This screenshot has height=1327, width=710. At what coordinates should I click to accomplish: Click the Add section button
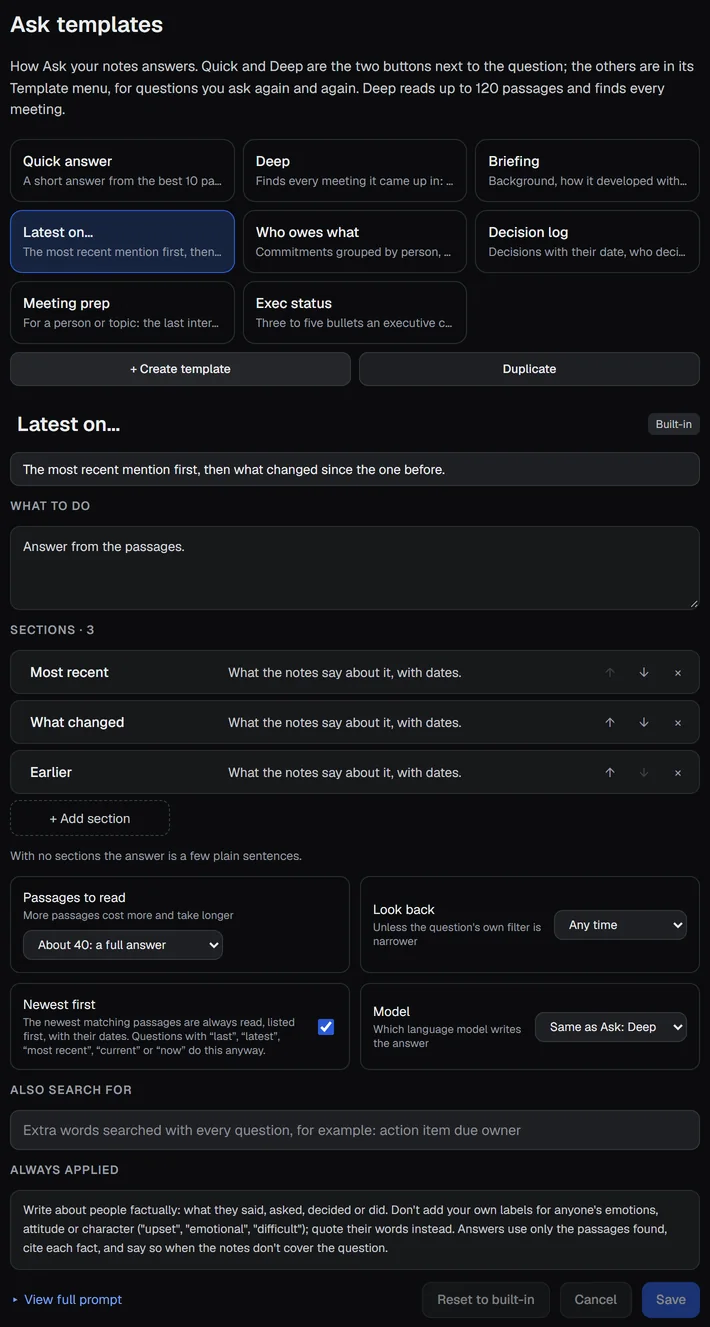[90, 818]
